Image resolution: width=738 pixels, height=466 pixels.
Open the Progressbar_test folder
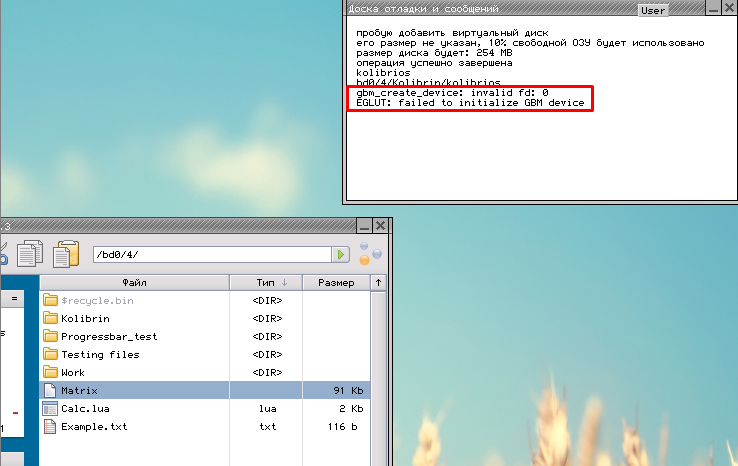click(x=108, y=336)
